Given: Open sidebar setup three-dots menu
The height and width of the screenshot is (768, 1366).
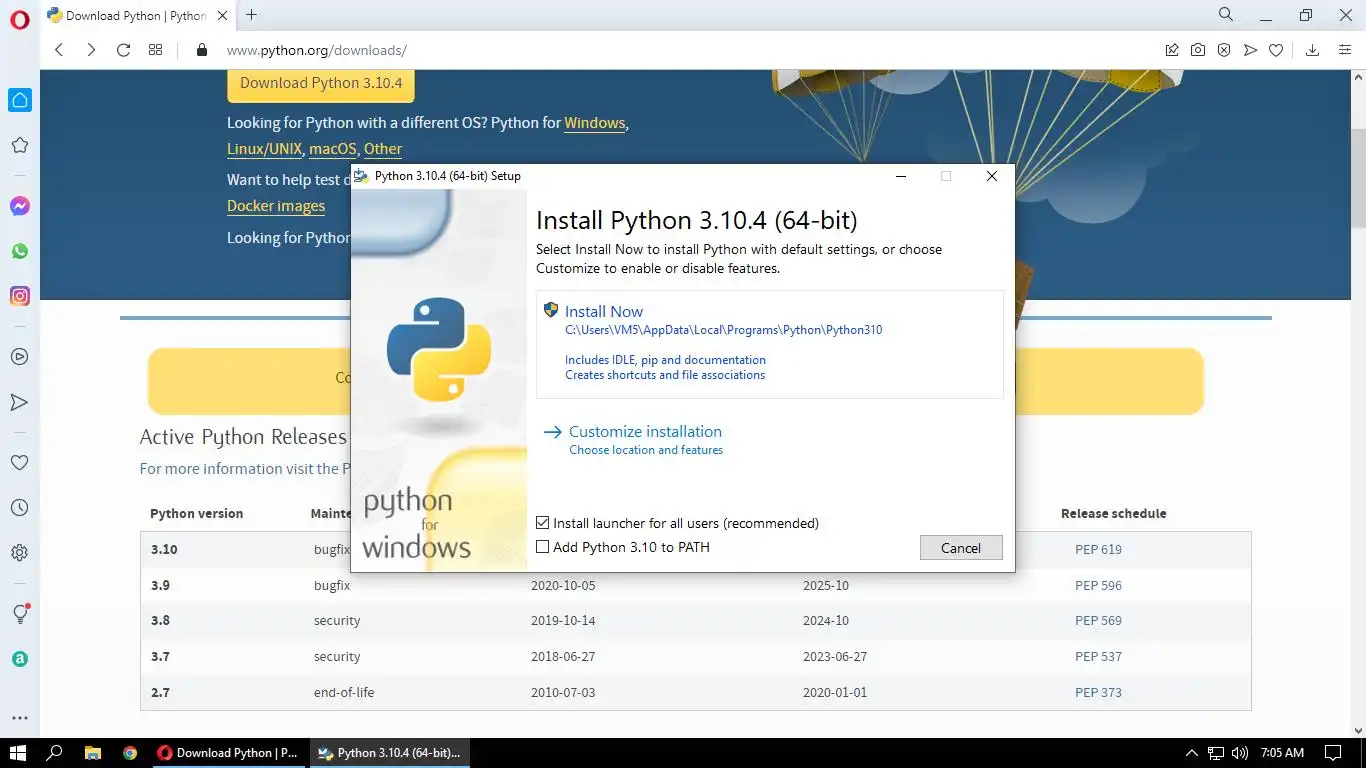Looking at the screenshot, I should click(19, 717).
